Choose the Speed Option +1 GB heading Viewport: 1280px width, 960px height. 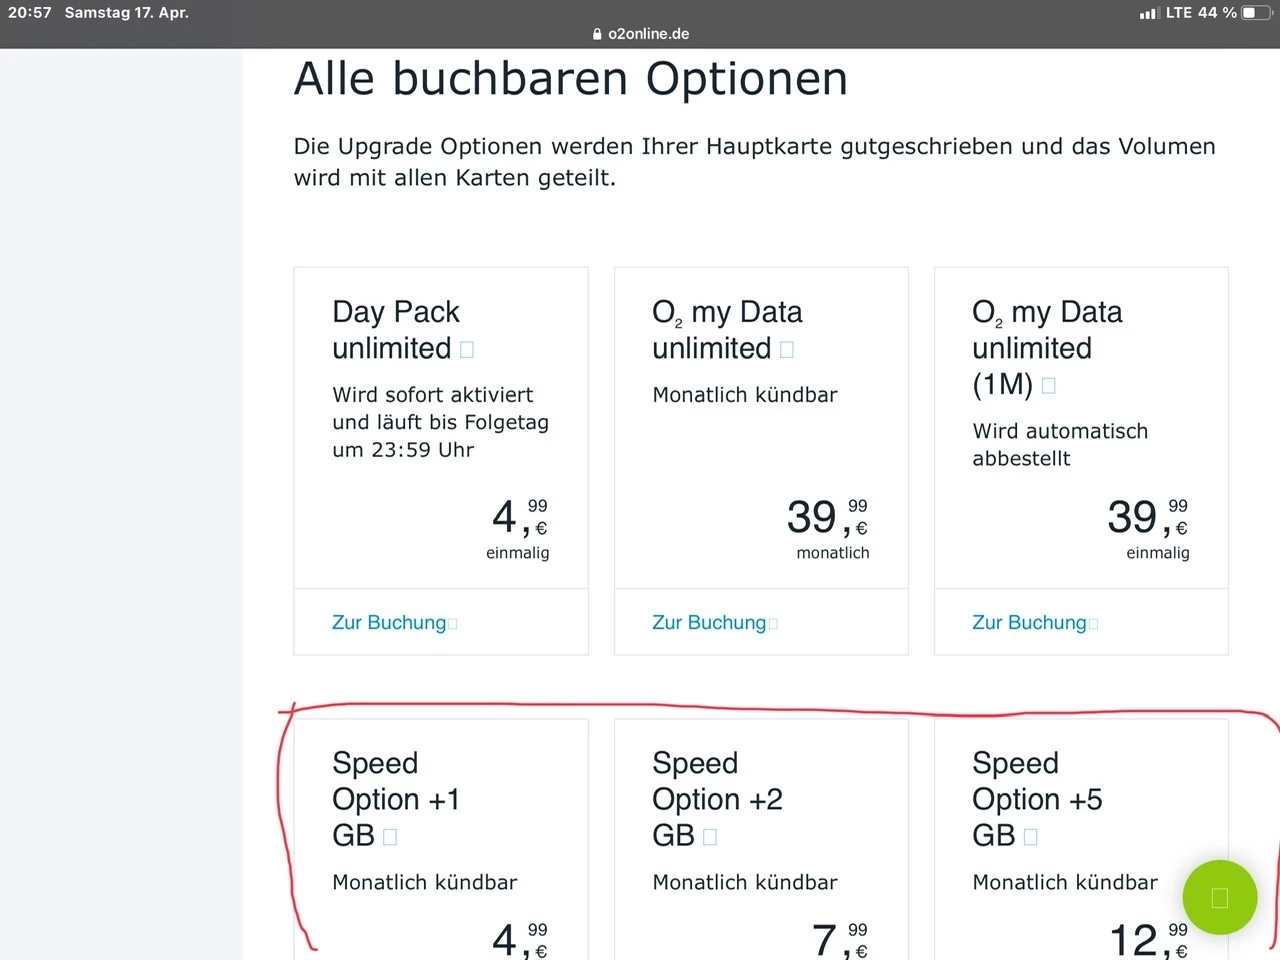coord(396,799)
